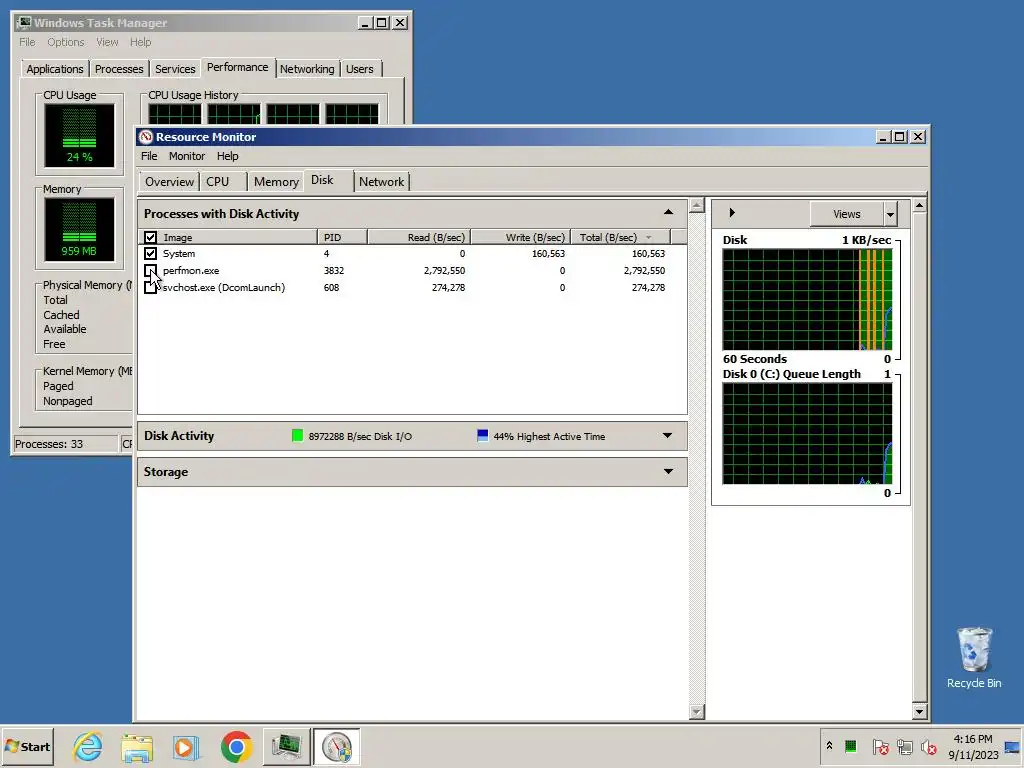This screenshot has height=768, width=1024.
Task: Switch to Task Manager Services tab
Action: click(x=175, y=69)
